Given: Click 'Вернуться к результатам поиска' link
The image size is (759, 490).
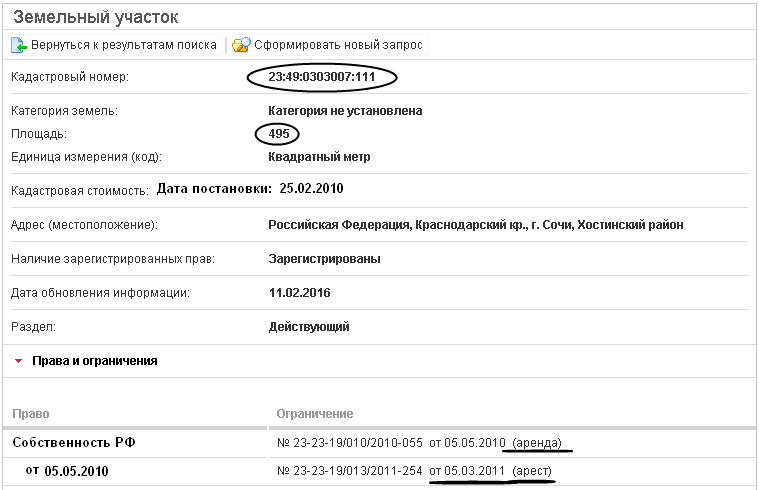Looking at the screenshot, I should (124, 45).
